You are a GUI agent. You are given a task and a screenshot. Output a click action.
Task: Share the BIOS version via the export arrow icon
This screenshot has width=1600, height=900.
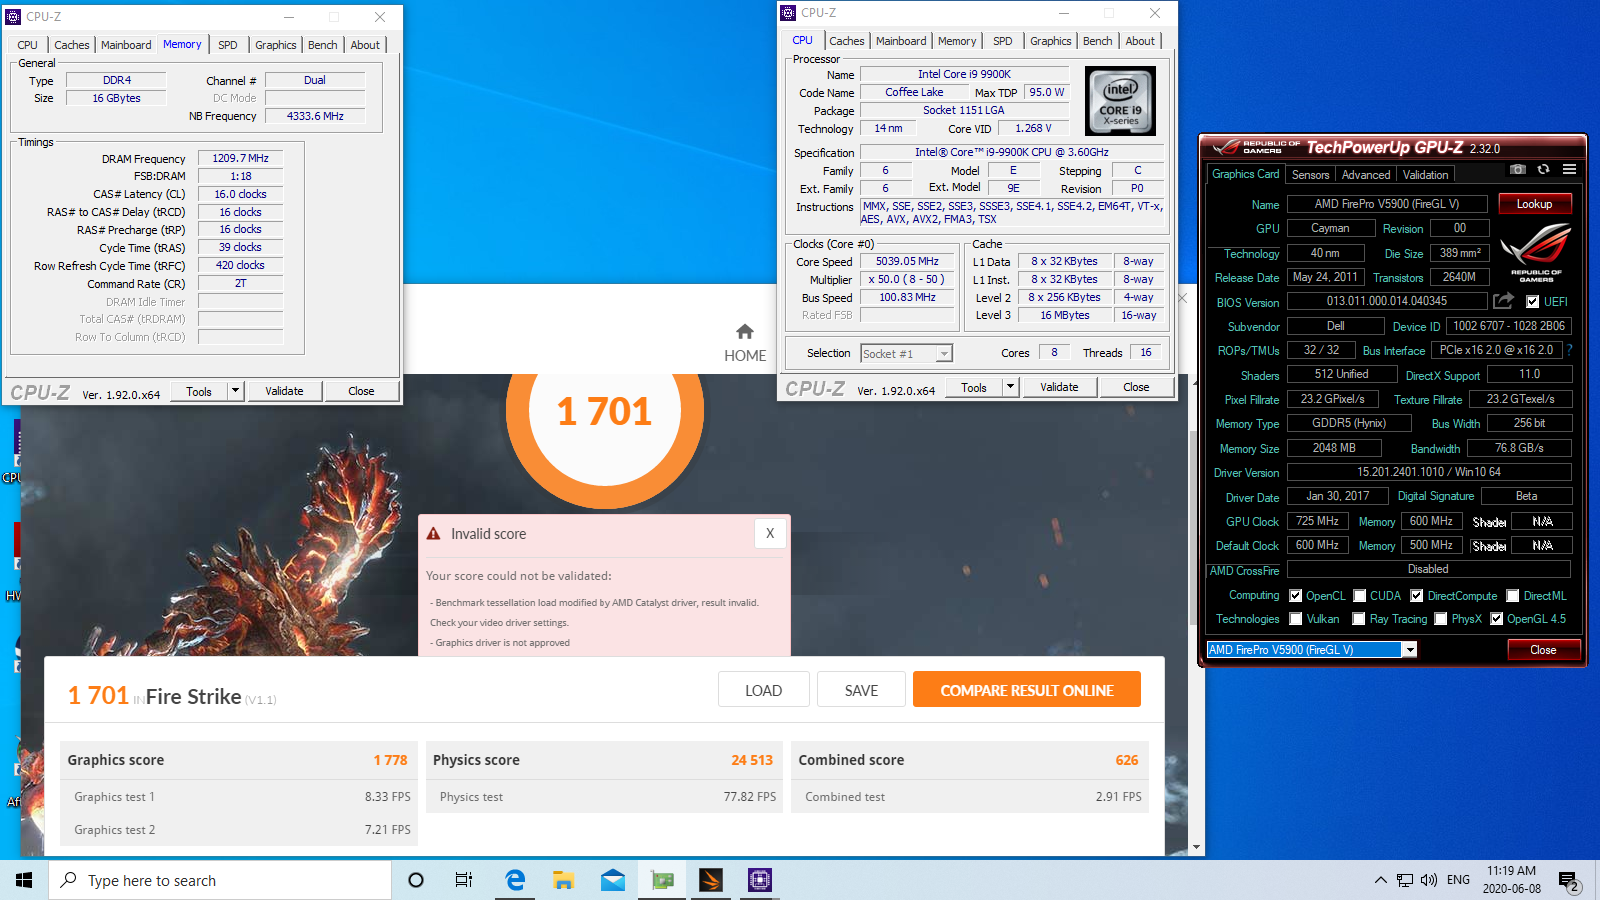pyautogui.click(x=1503, y=301)
